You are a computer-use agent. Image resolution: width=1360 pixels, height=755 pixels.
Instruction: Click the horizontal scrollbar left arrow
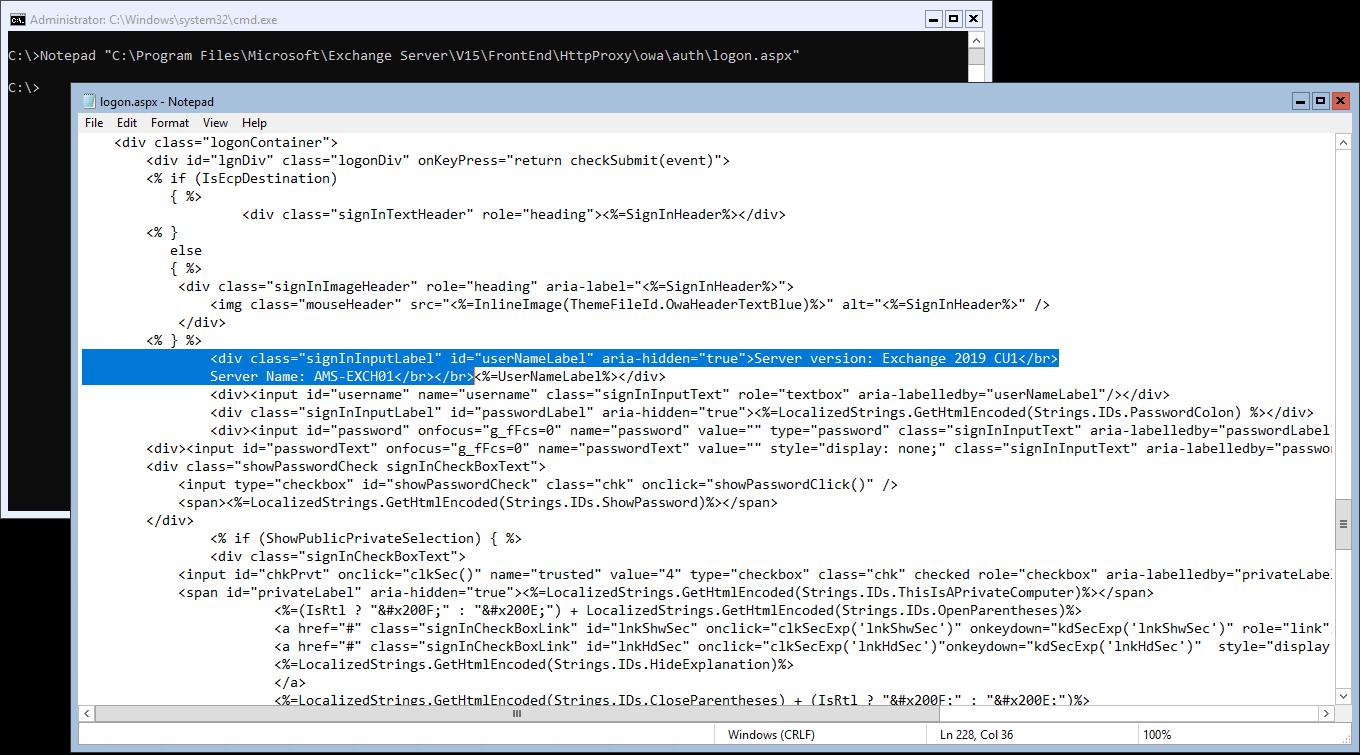click(87, 713)
